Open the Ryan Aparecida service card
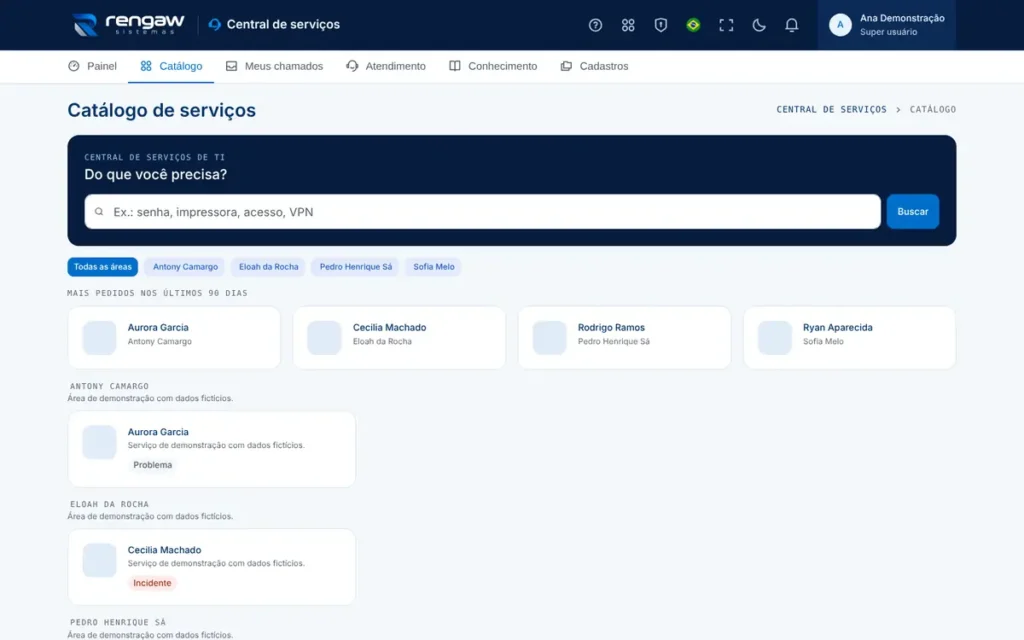This screenshot has width=1024, height=640. pos(849,338)
